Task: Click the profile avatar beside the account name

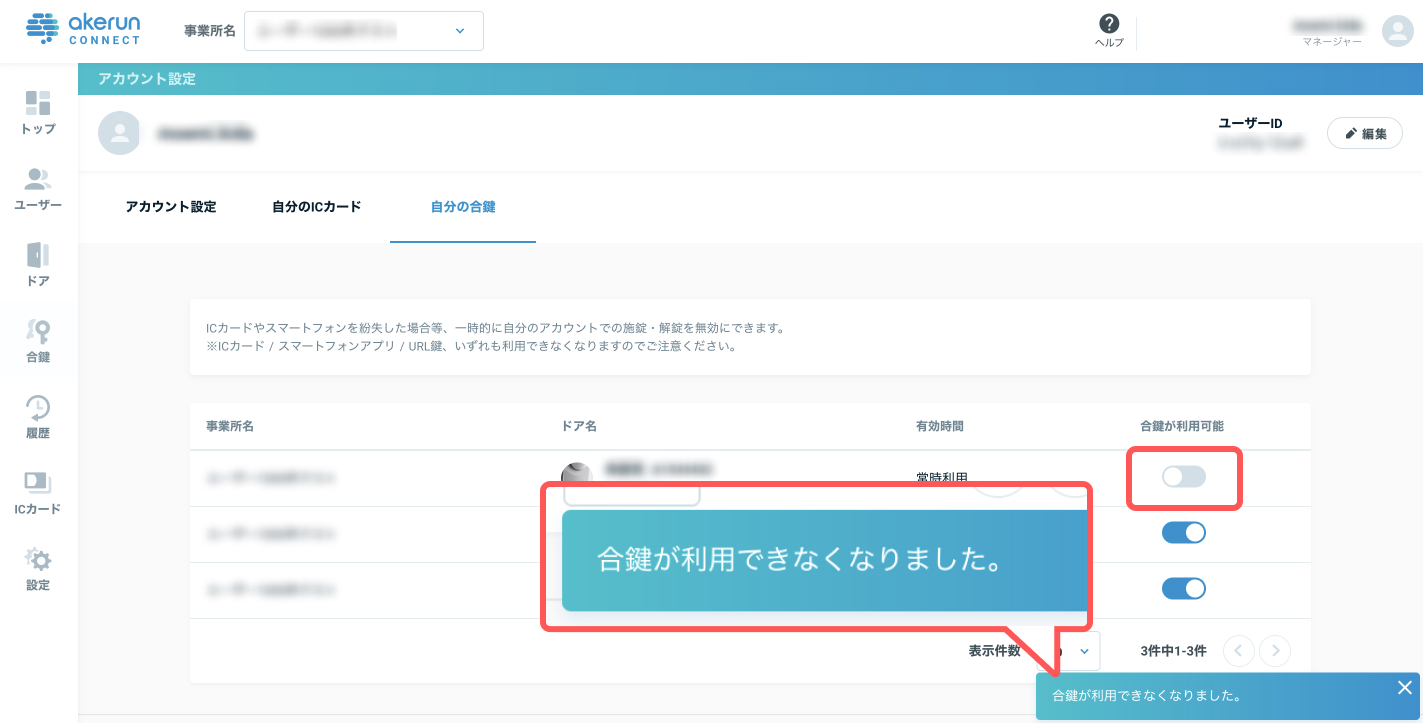Action: click(119, 133)
